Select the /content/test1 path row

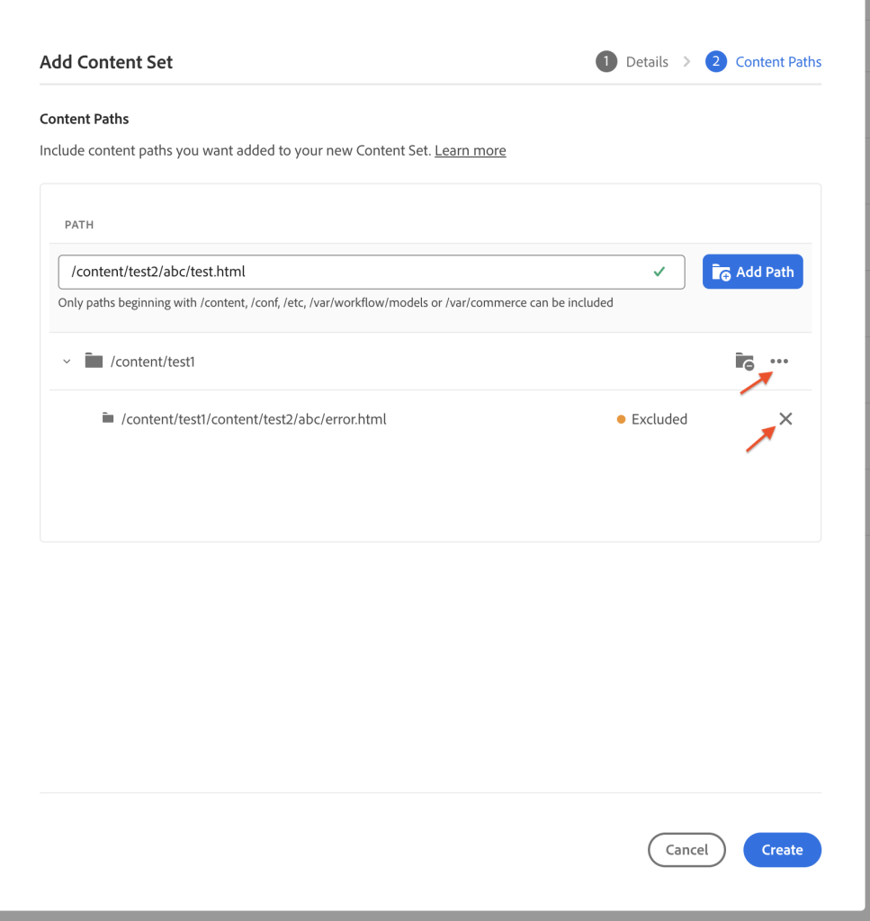point(431,361)
